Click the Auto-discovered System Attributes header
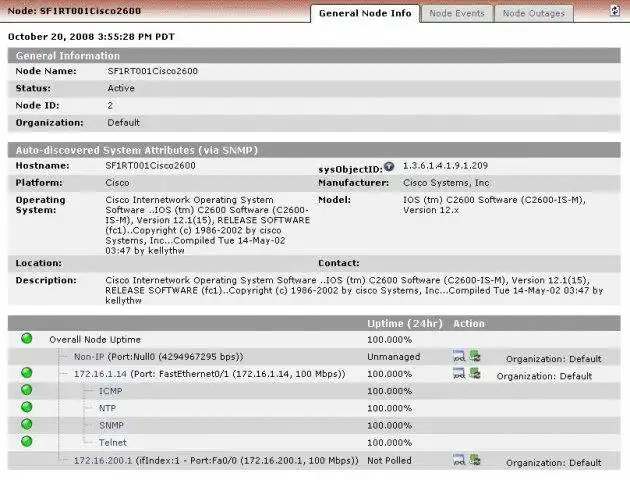 (x=314, y=150)
